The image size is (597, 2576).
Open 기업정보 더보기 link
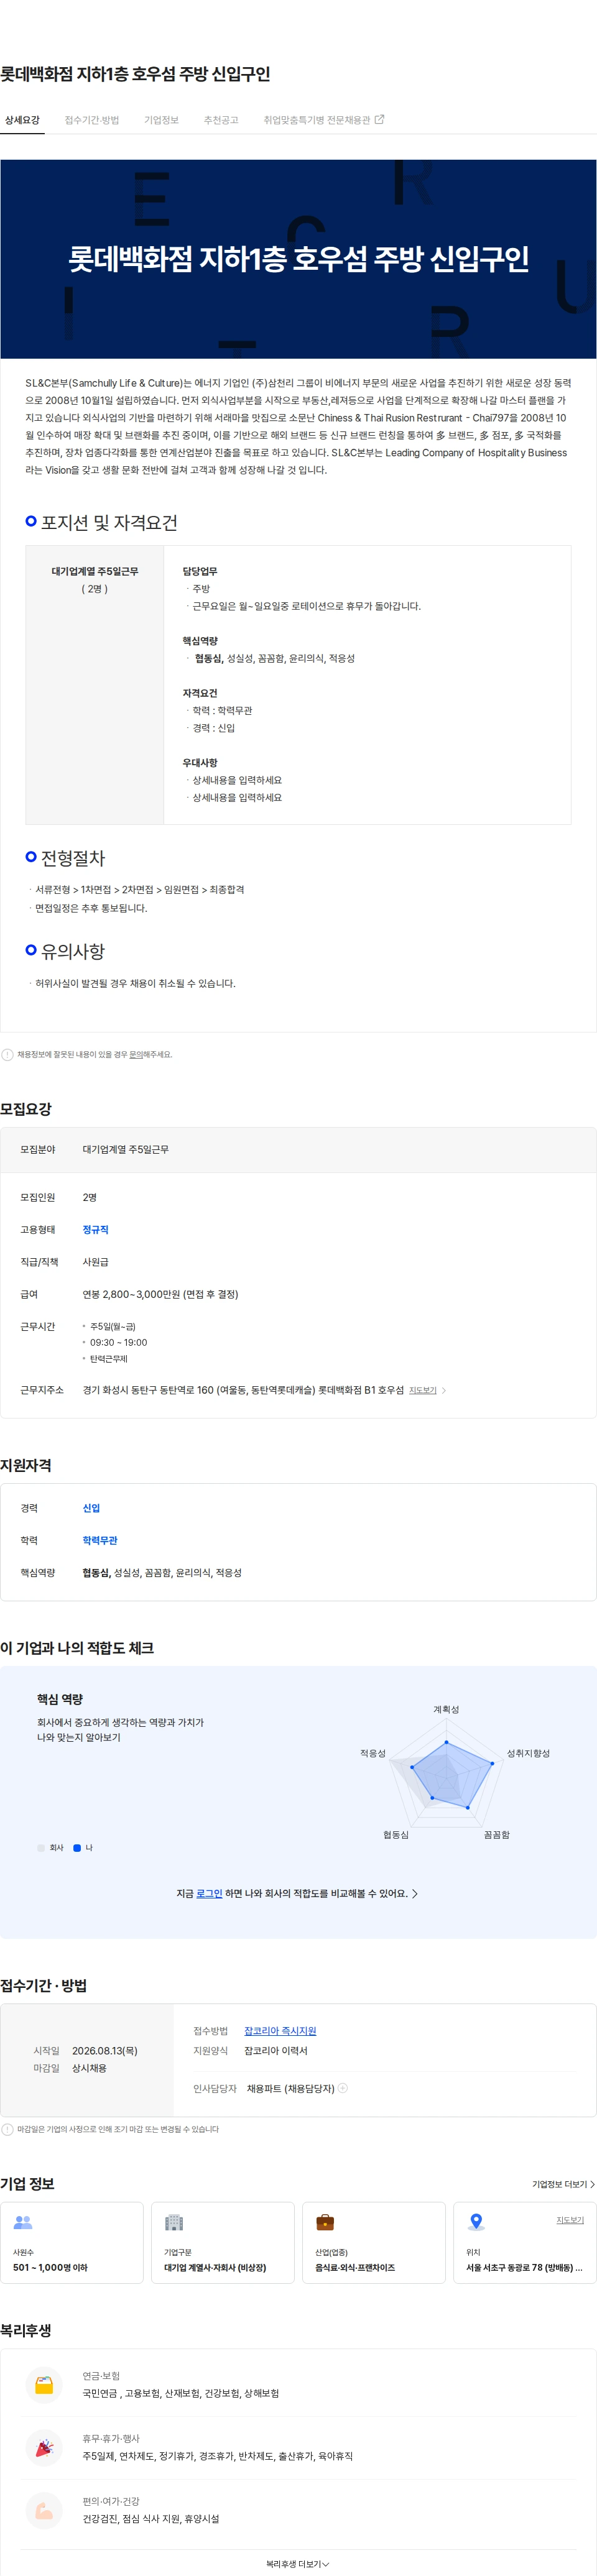563,2184
